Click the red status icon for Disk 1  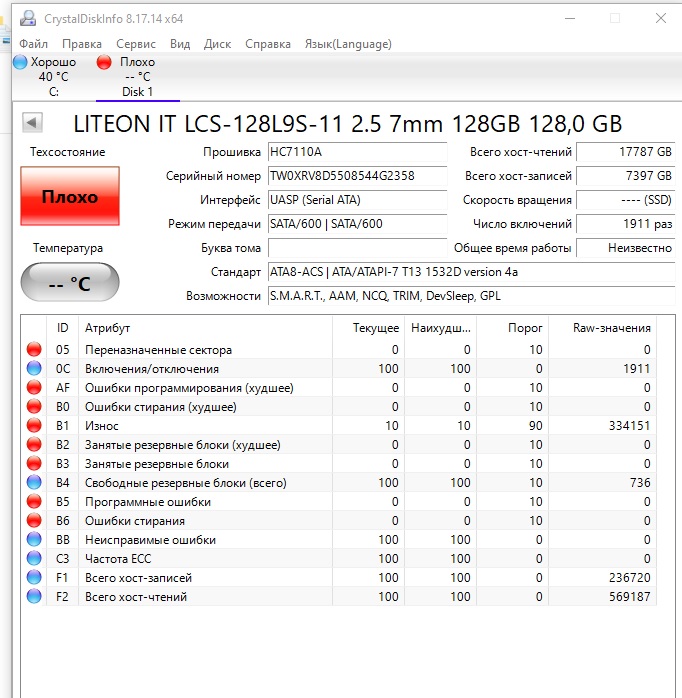(104, 62)
